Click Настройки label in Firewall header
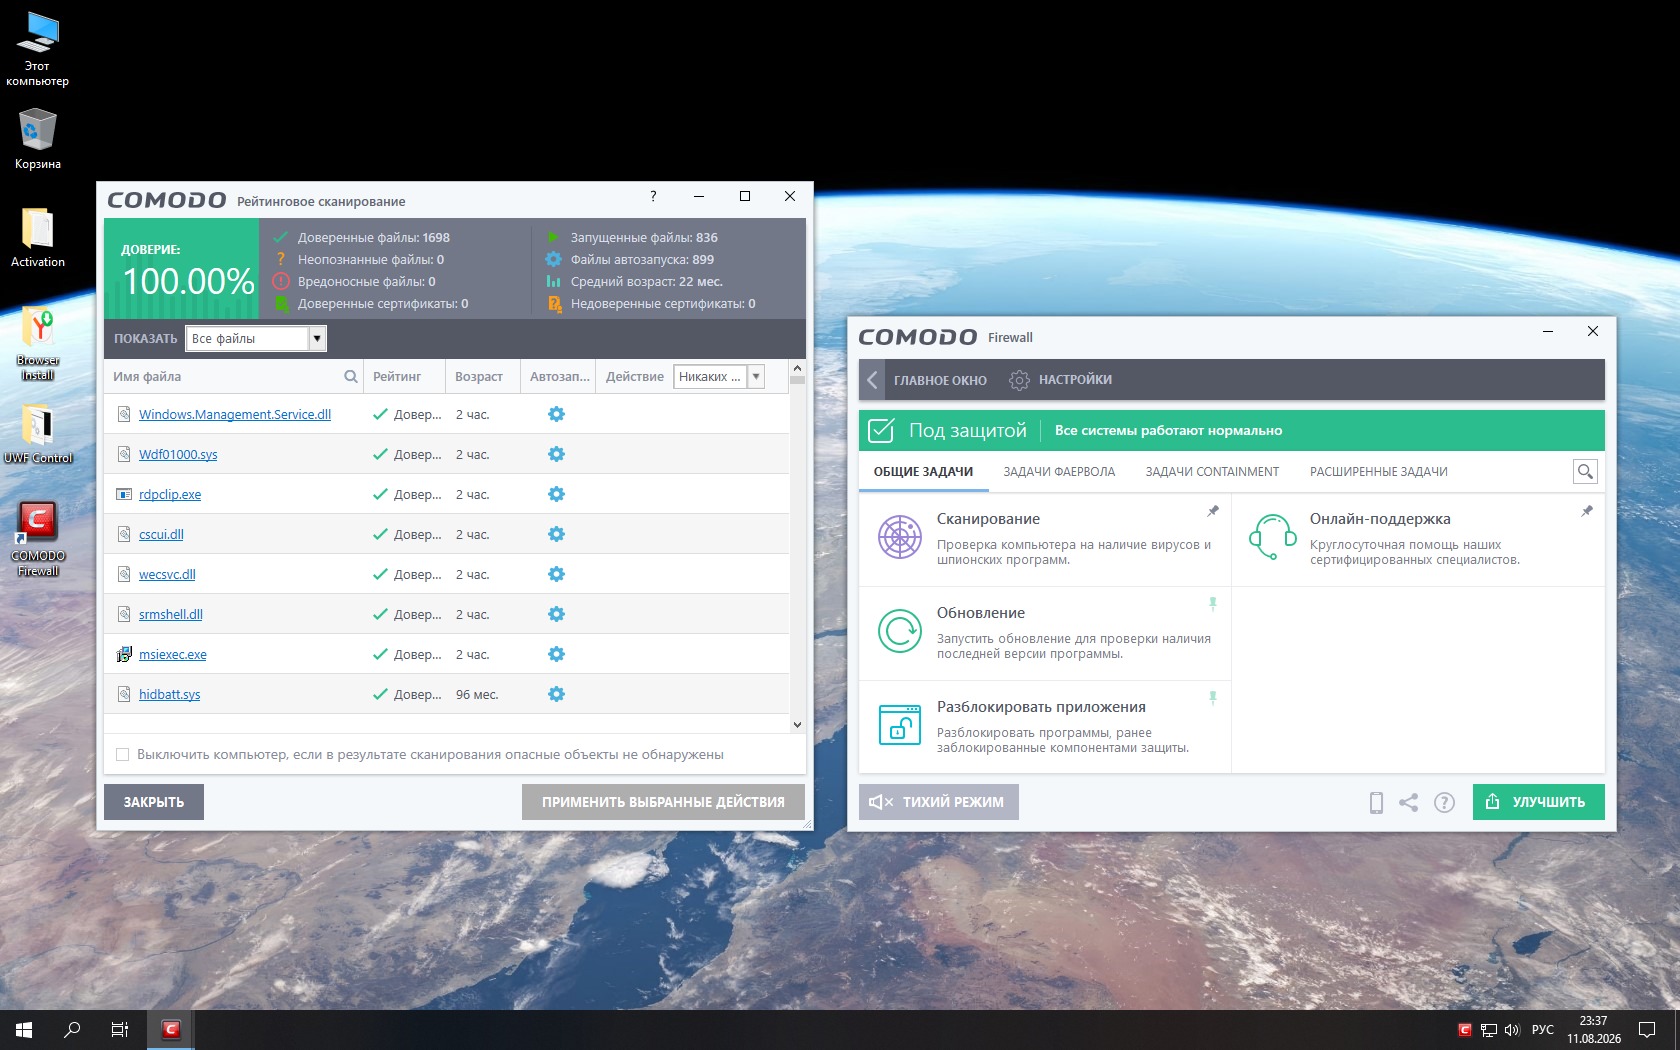1680x1050 pixels. (x=1075, y=380)
